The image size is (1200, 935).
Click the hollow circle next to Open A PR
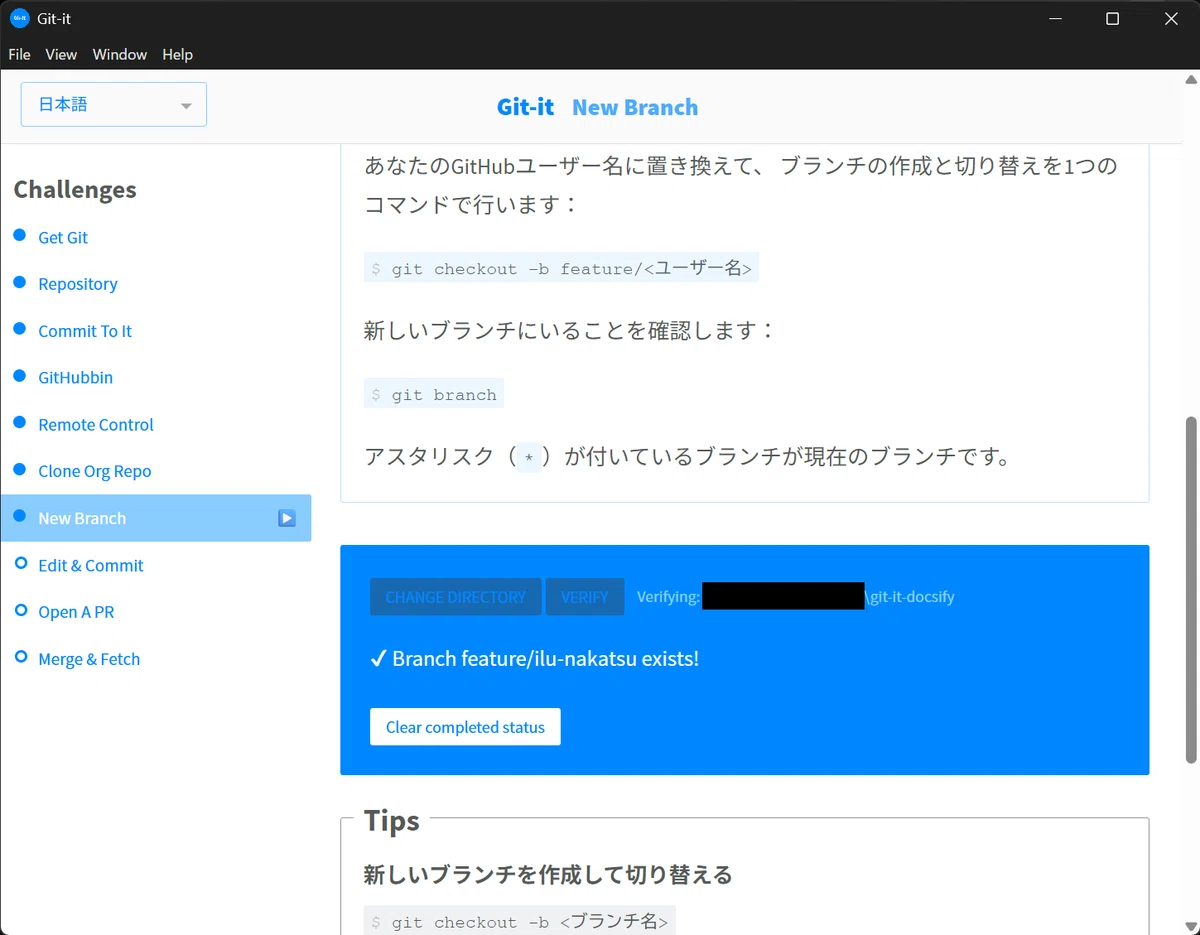[20, 610]
